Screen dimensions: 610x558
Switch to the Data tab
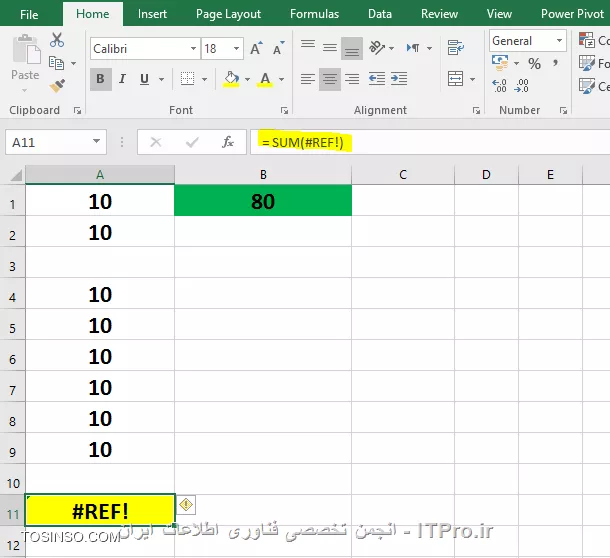[380, 14]
